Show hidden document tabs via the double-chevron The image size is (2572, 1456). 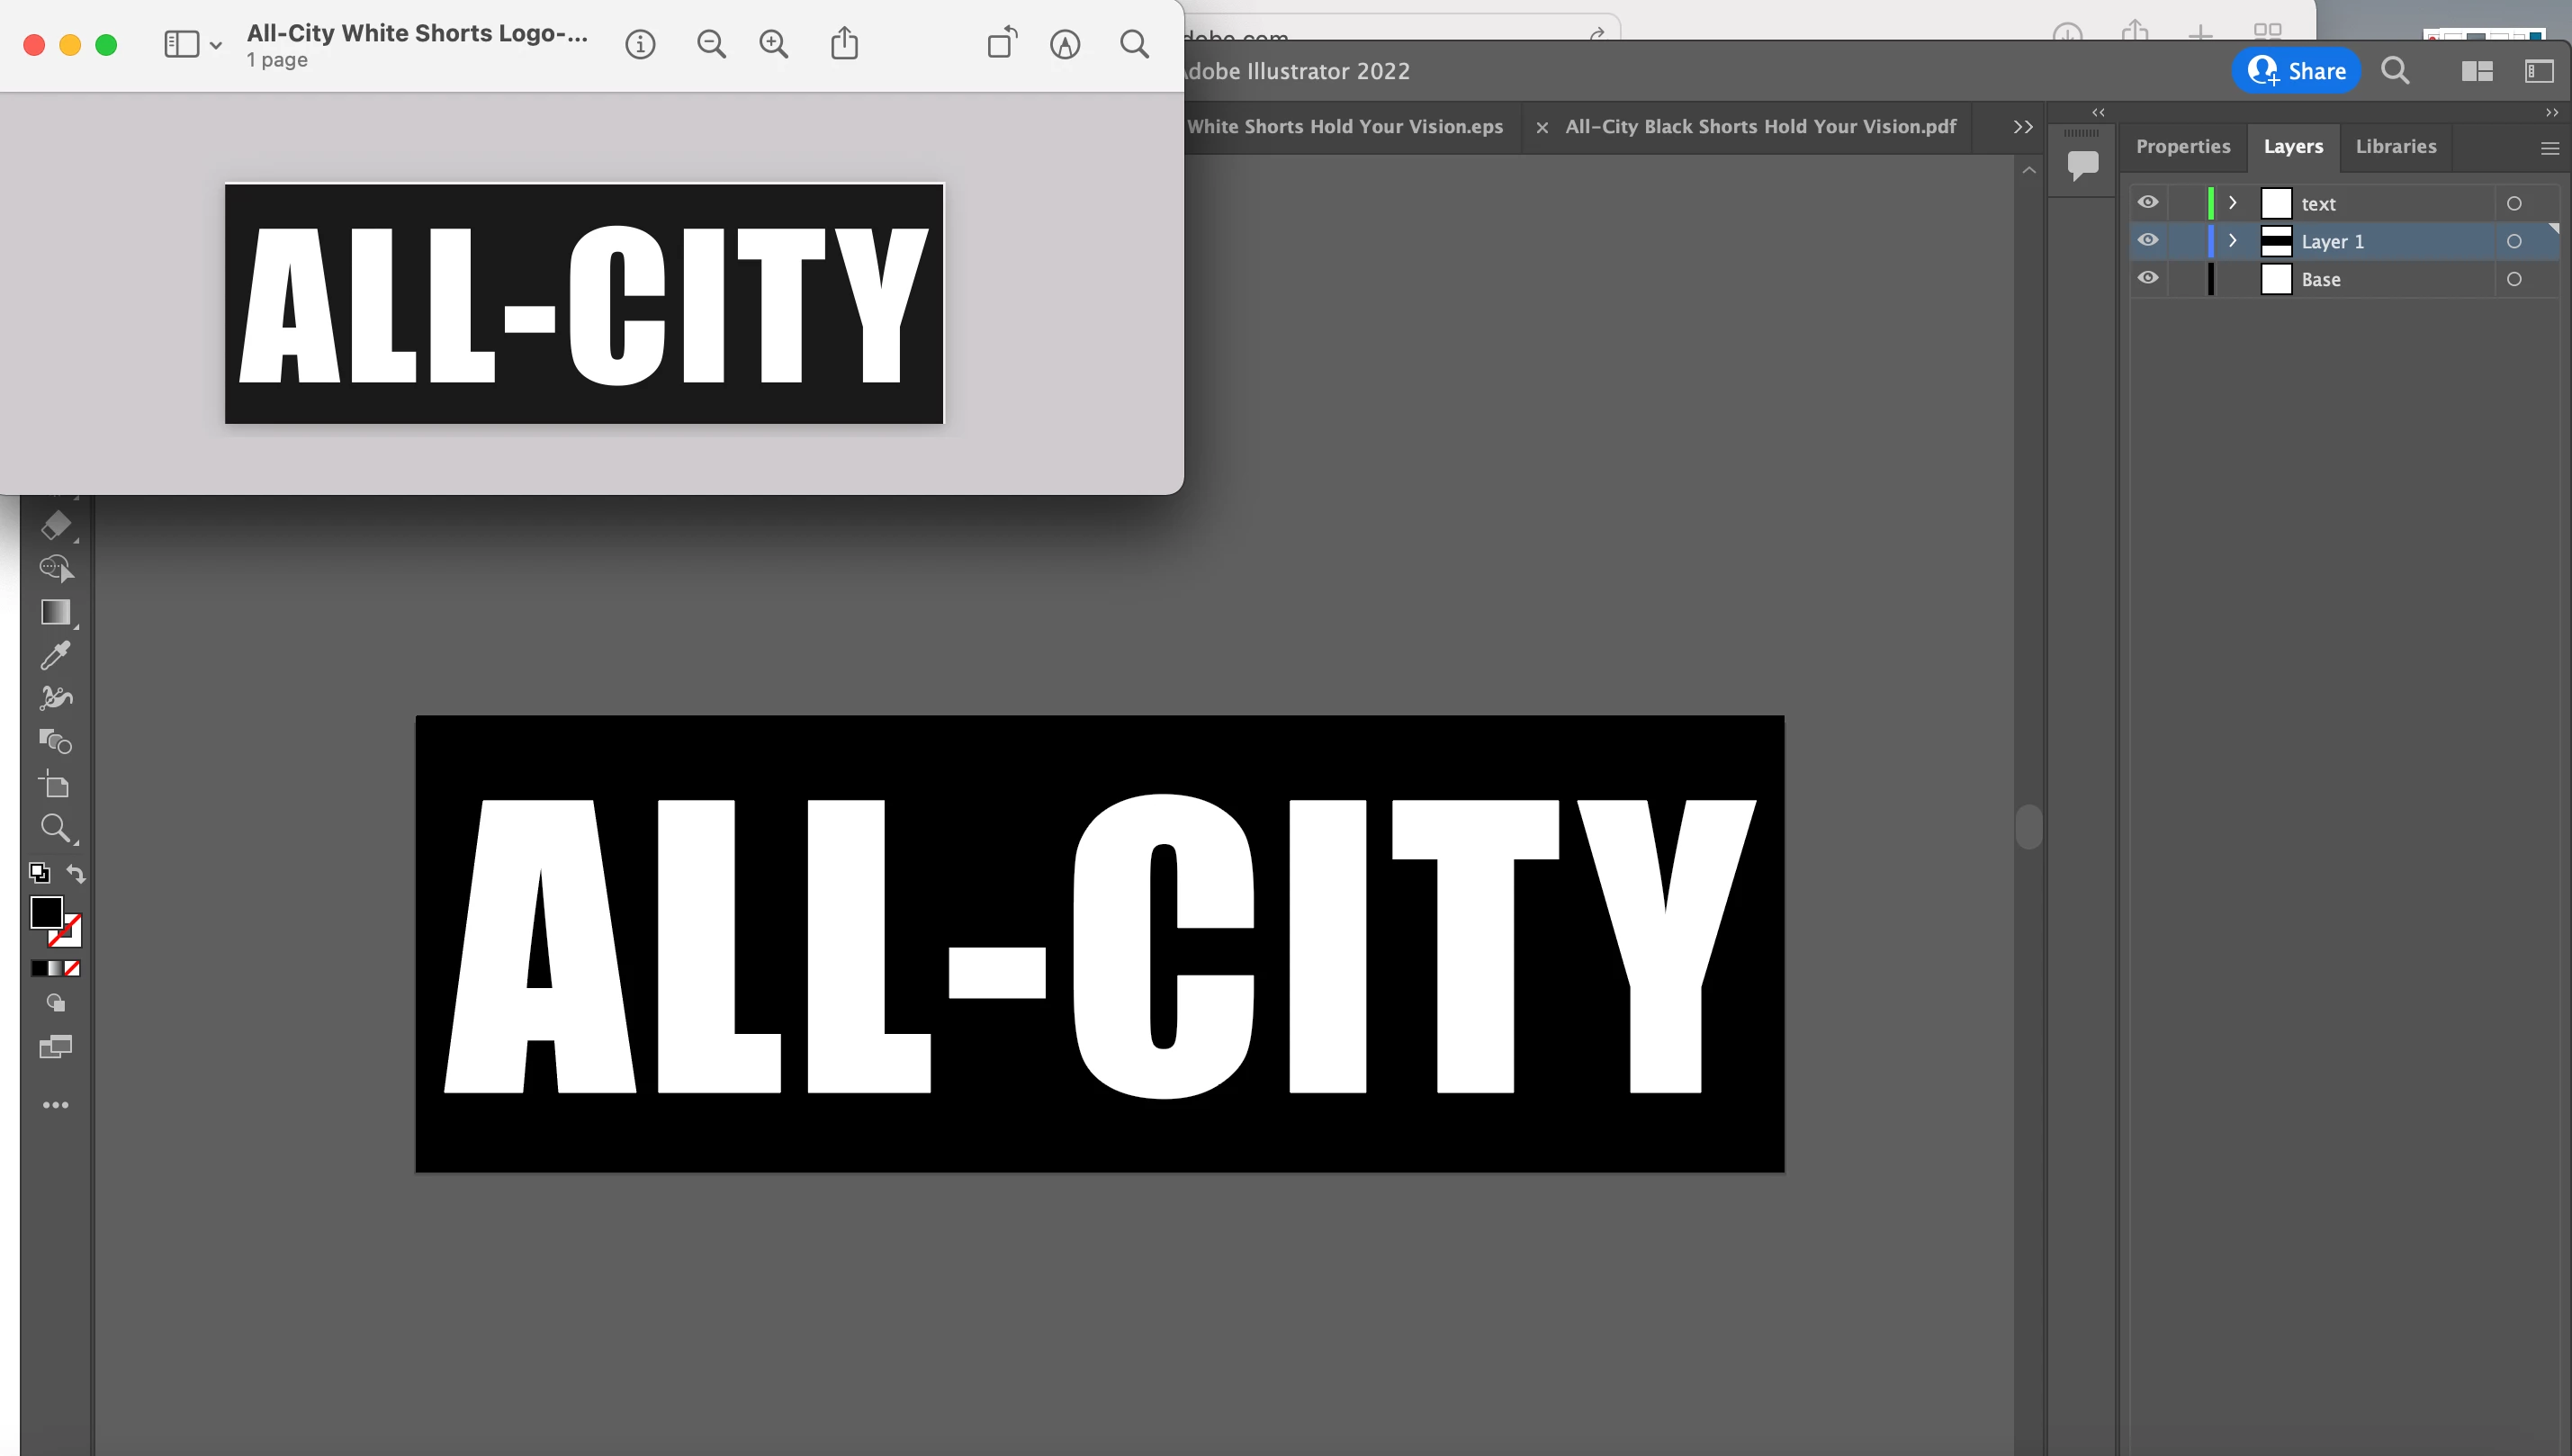tap(2022, 127)
